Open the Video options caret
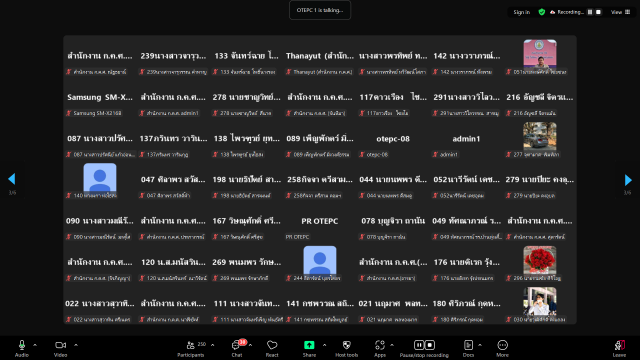The height and width of the screenshot is (360, 640). tap(76, 345)
